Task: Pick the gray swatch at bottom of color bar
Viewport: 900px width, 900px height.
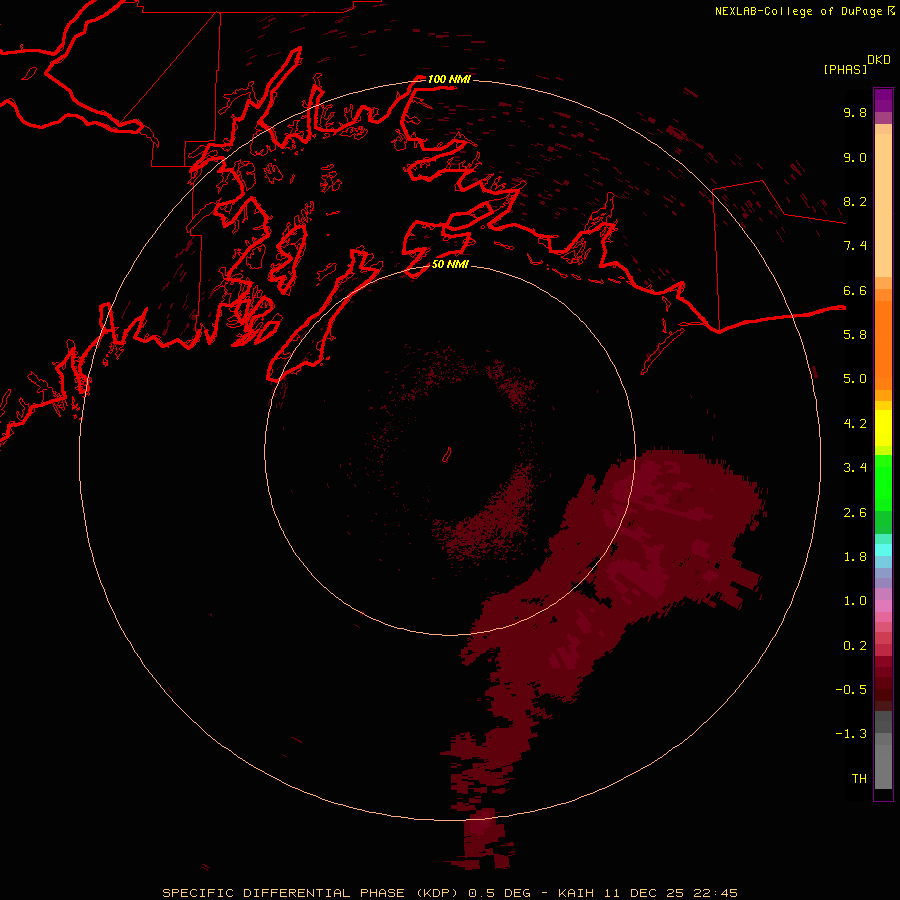Action: (883, 767)
